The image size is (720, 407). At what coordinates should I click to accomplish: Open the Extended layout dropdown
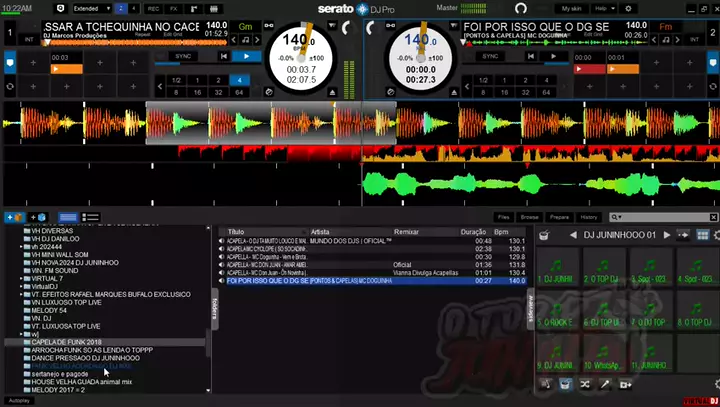(92, 9)
